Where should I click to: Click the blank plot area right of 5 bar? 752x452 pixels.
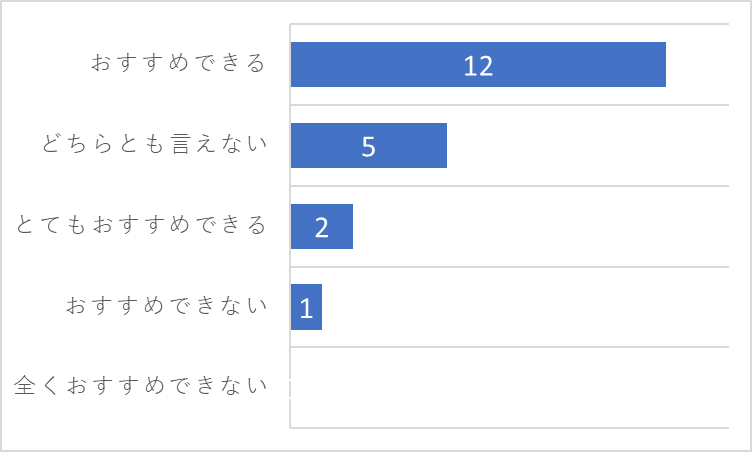588,145
